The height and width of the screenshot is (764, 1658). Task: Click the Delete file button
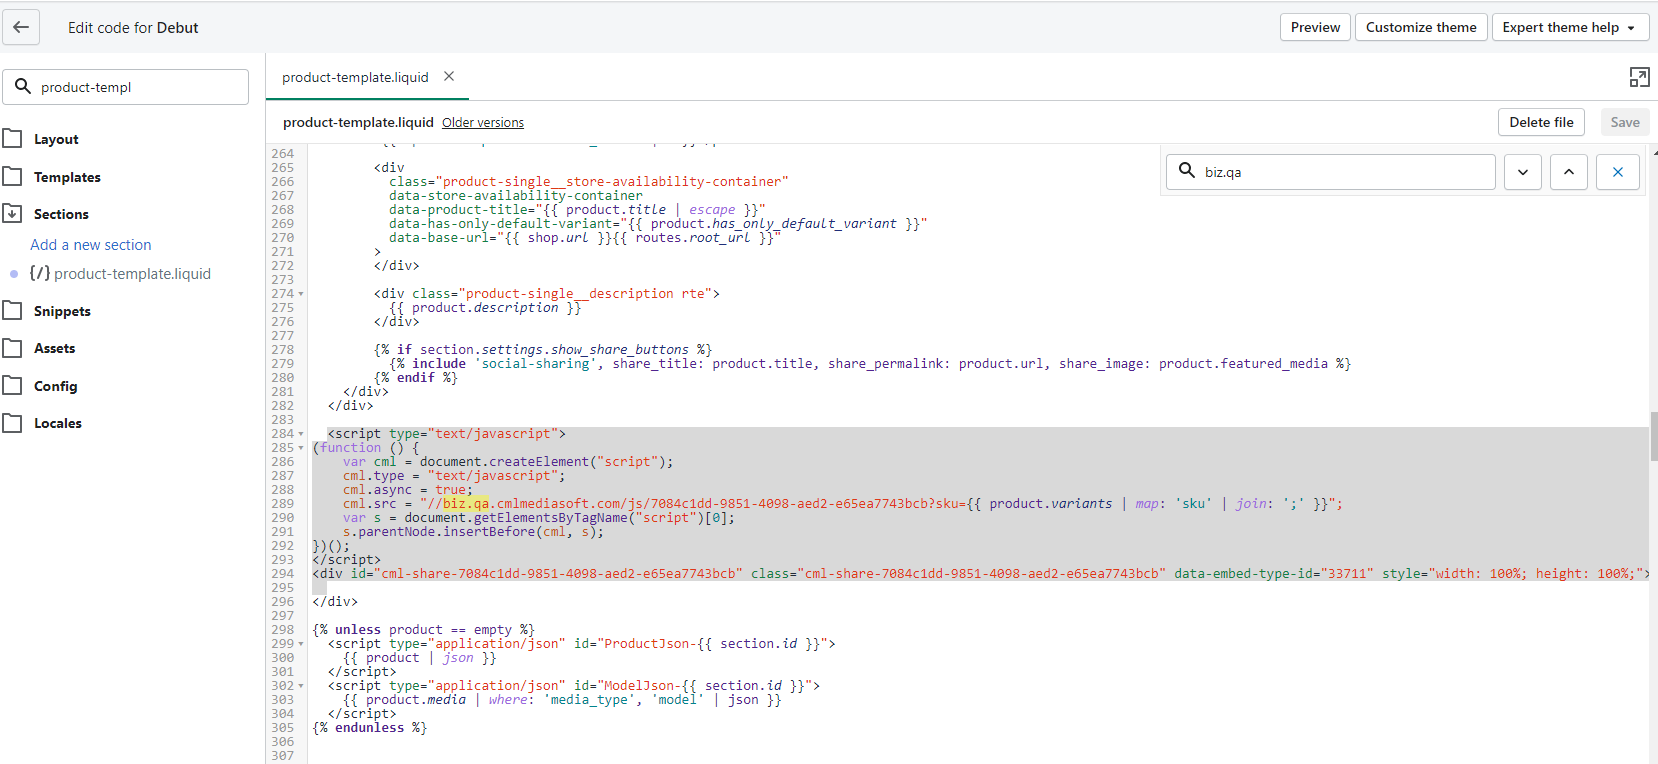pos(1541,122)
